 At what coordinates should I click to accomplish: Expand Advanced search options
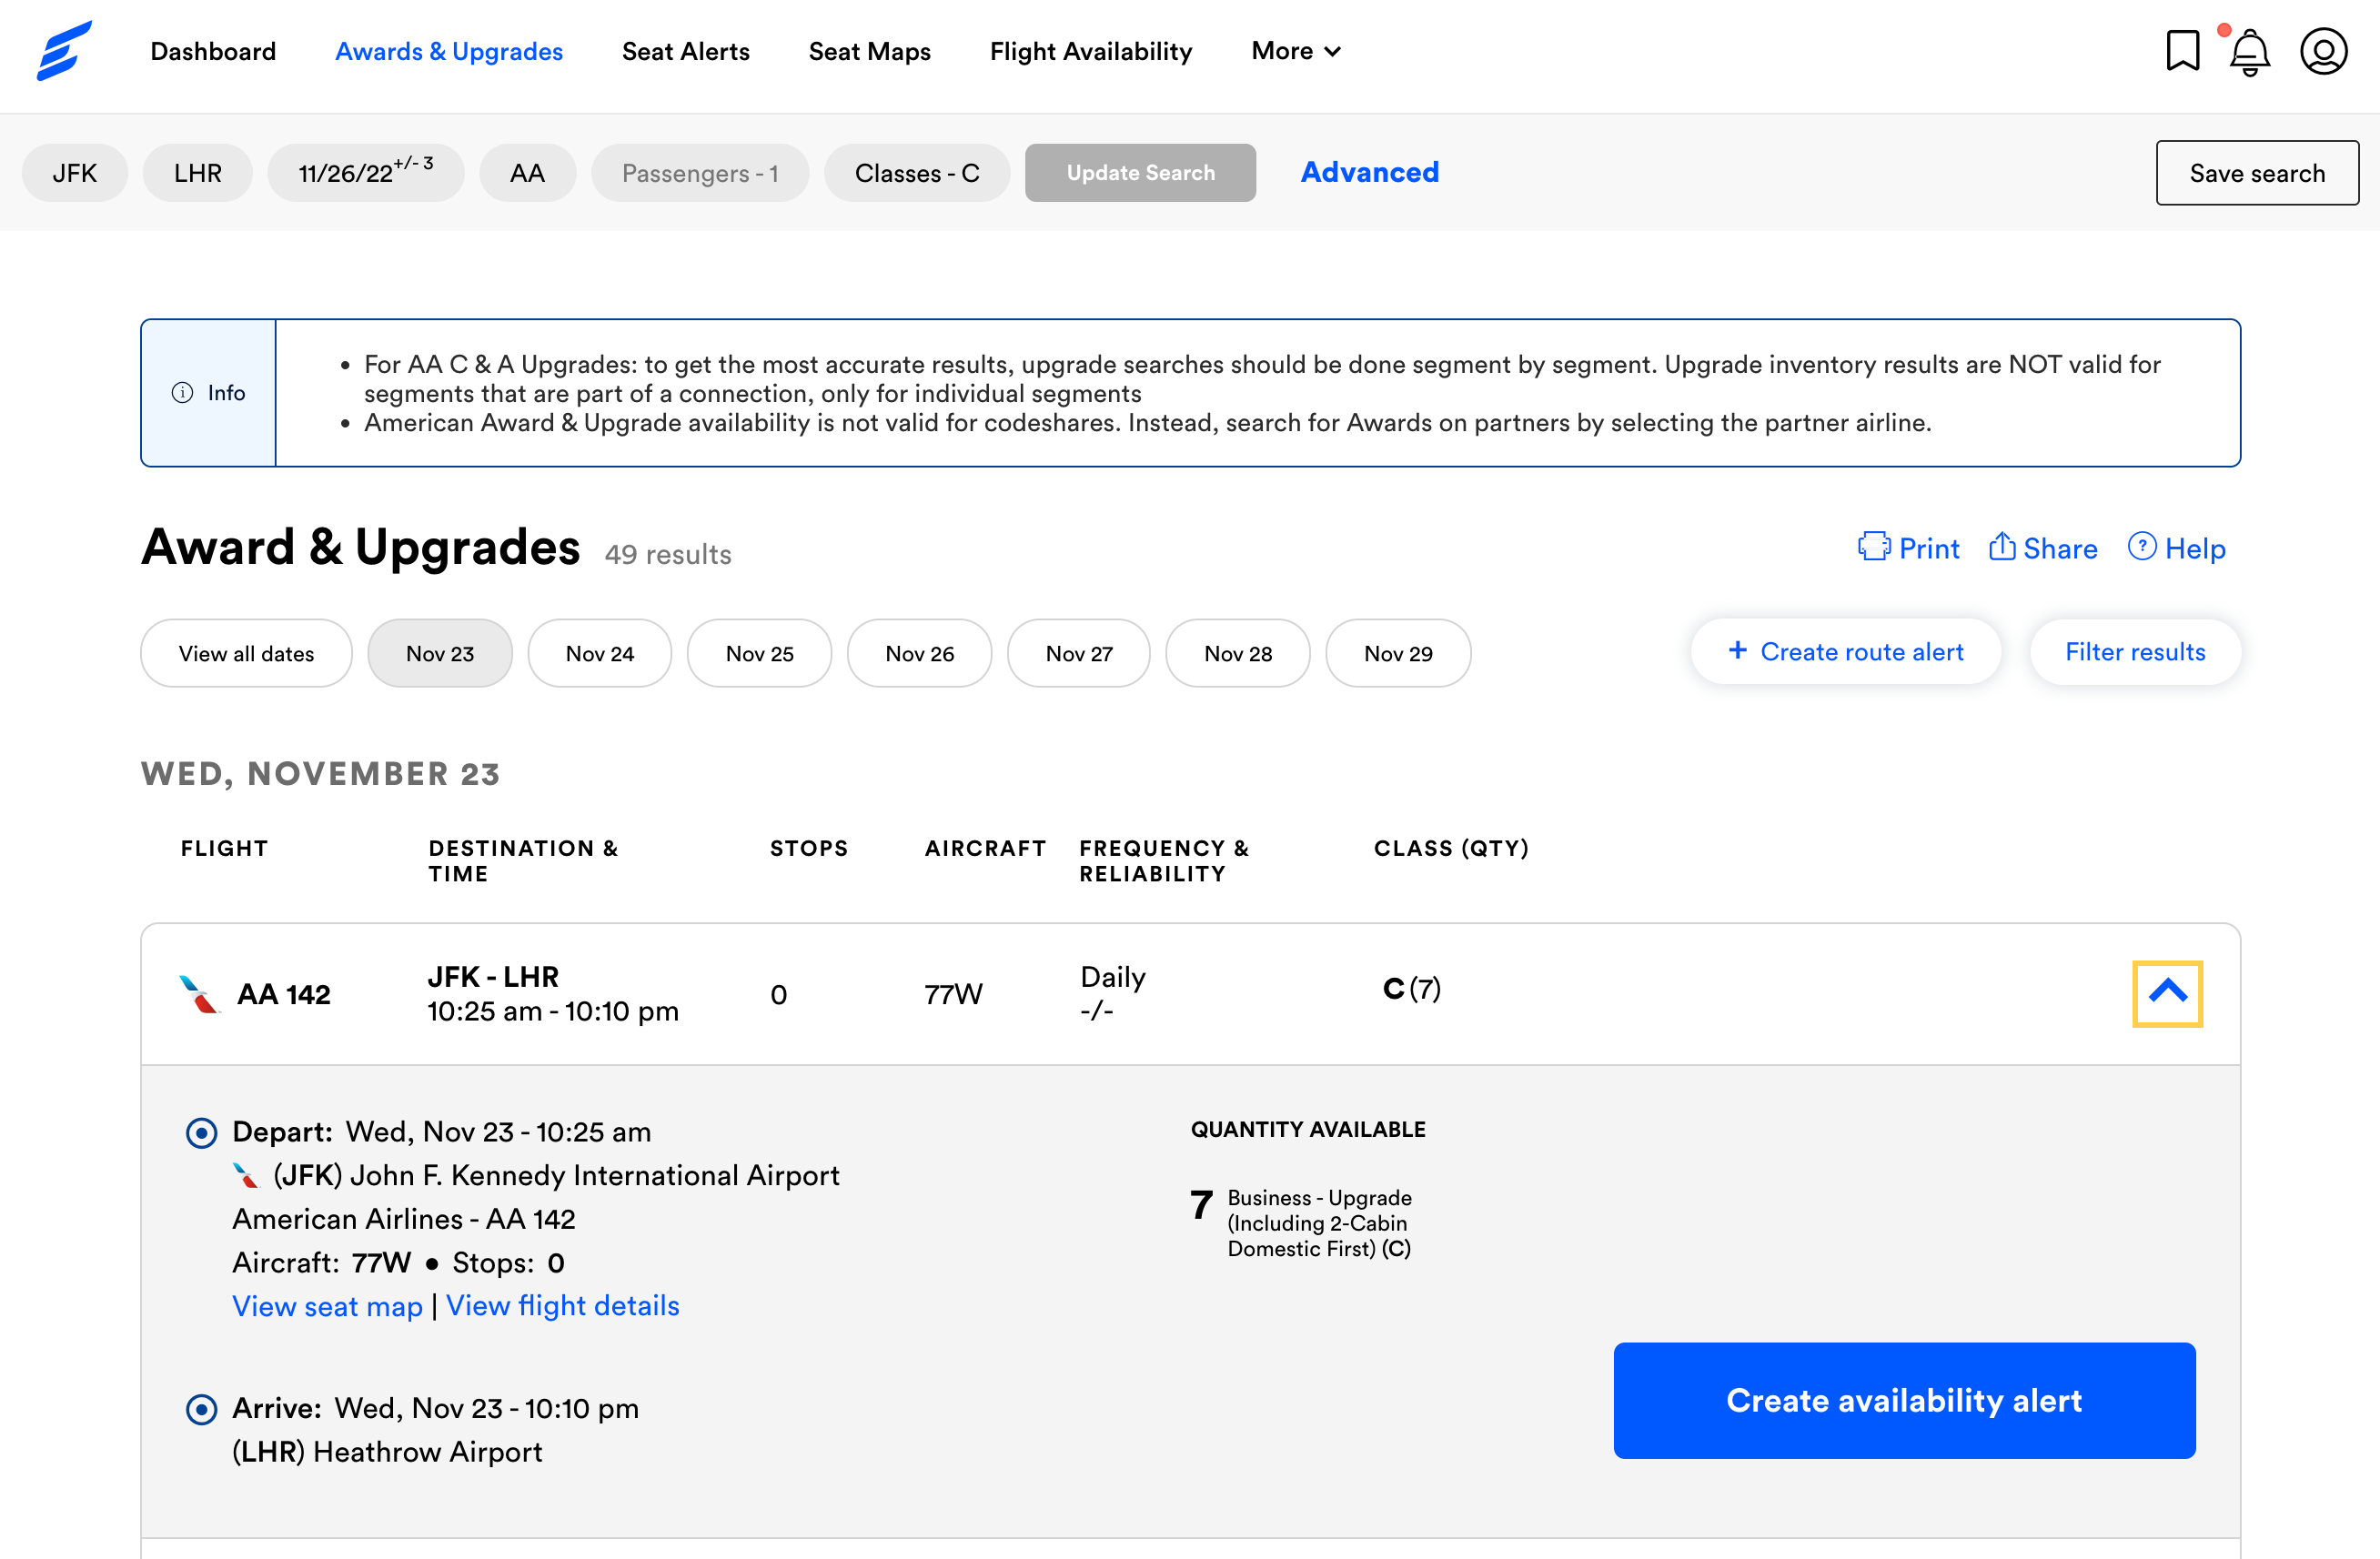click(x=1369, y=172)
